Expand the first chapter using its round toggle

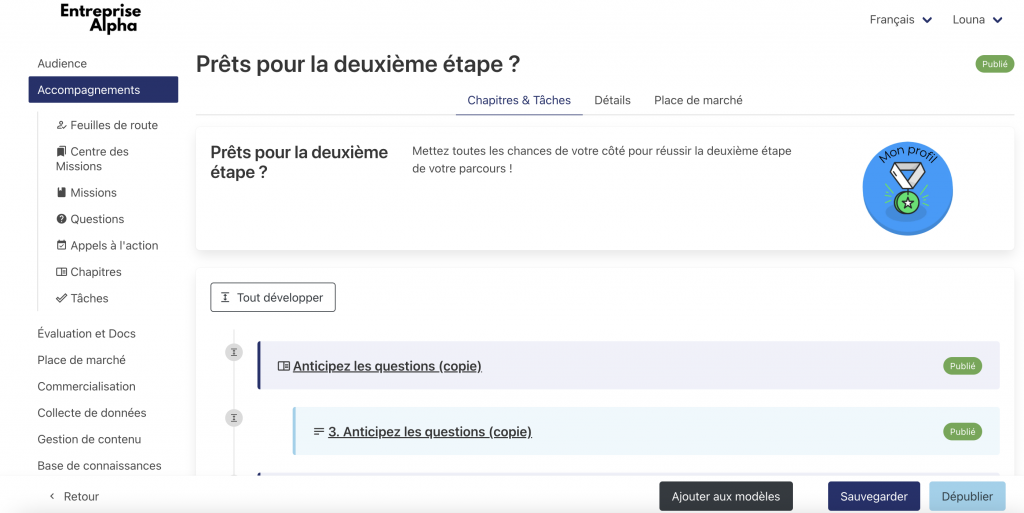click(x=234, y=352)
